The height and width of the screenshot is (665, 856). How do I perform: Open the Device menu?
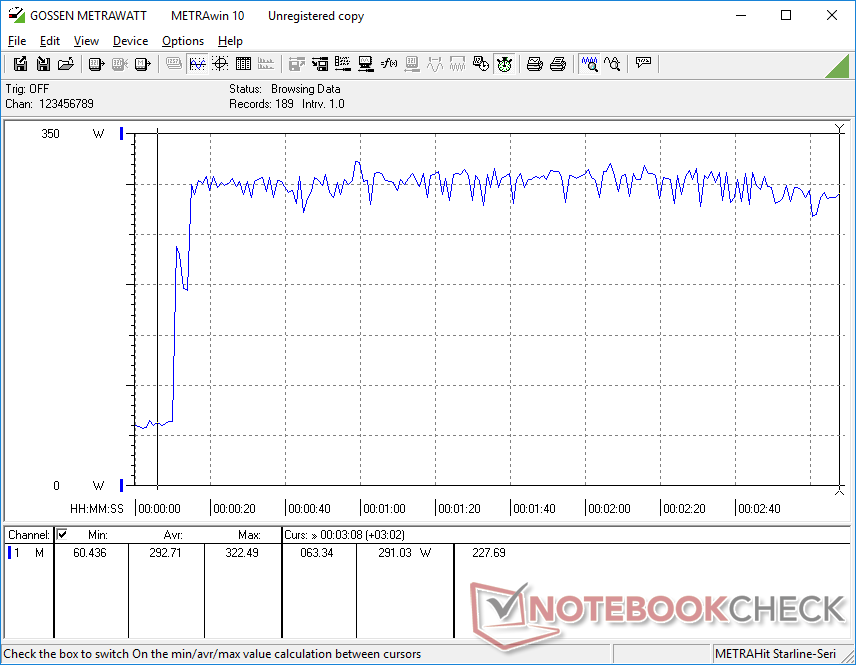point(130,41)
